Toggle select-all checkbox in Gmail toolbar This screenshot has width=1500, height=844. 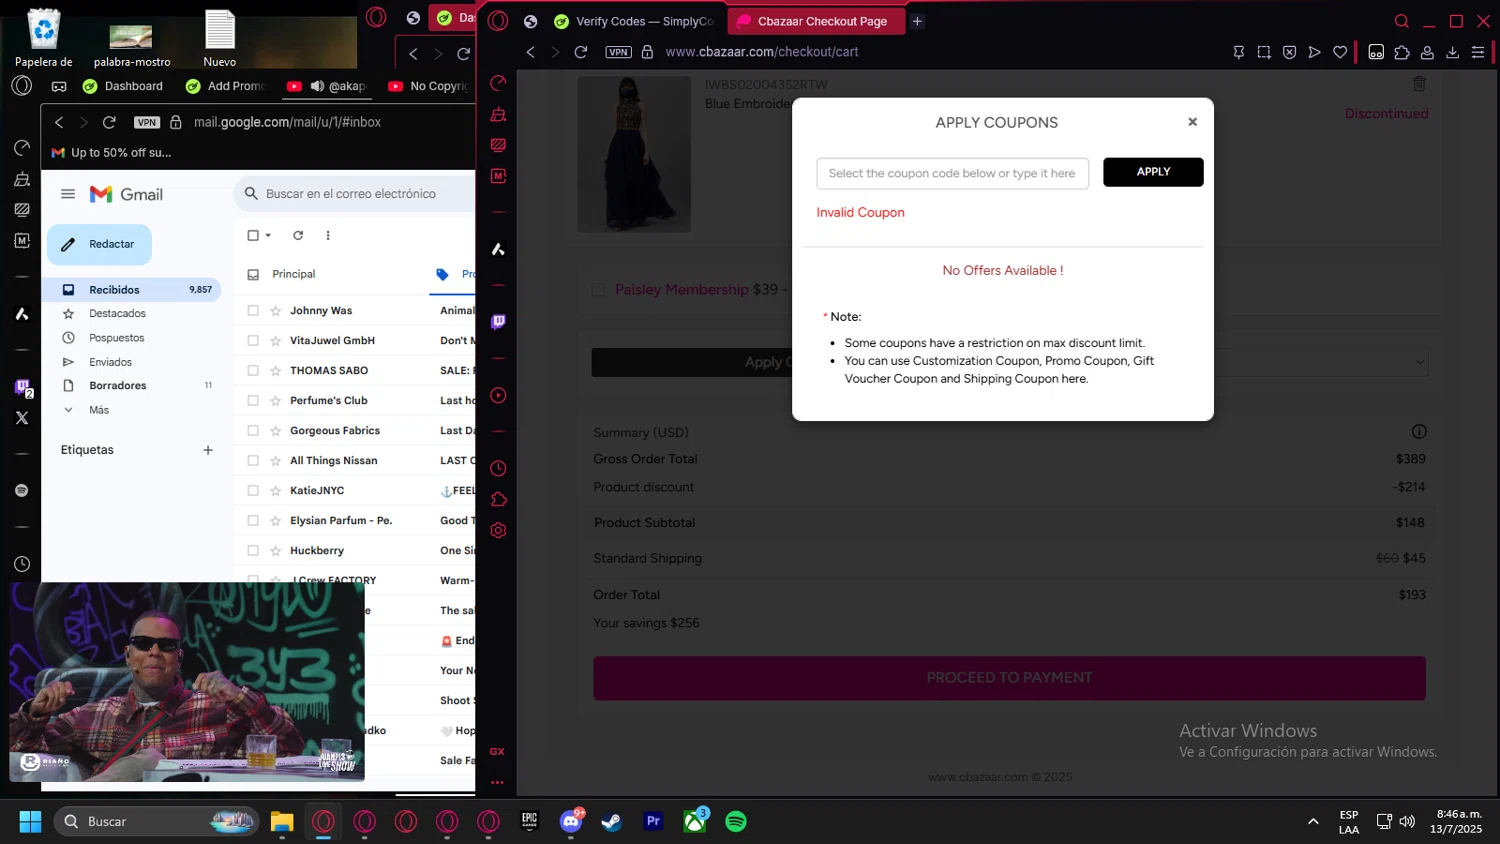pyautogui.click(x=253, y=236)
